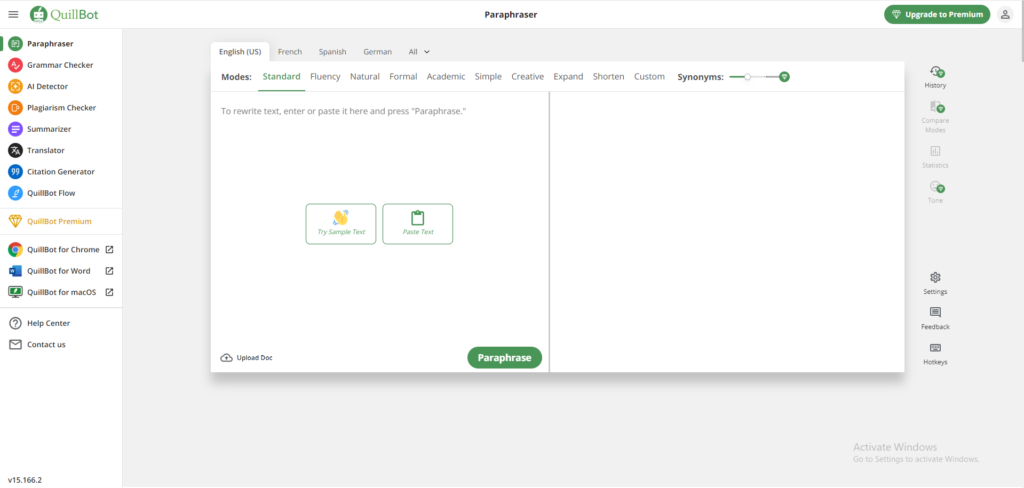Open the Citation Generator icon
This screenshot has width=1024, height=488.
coord(15,172)
